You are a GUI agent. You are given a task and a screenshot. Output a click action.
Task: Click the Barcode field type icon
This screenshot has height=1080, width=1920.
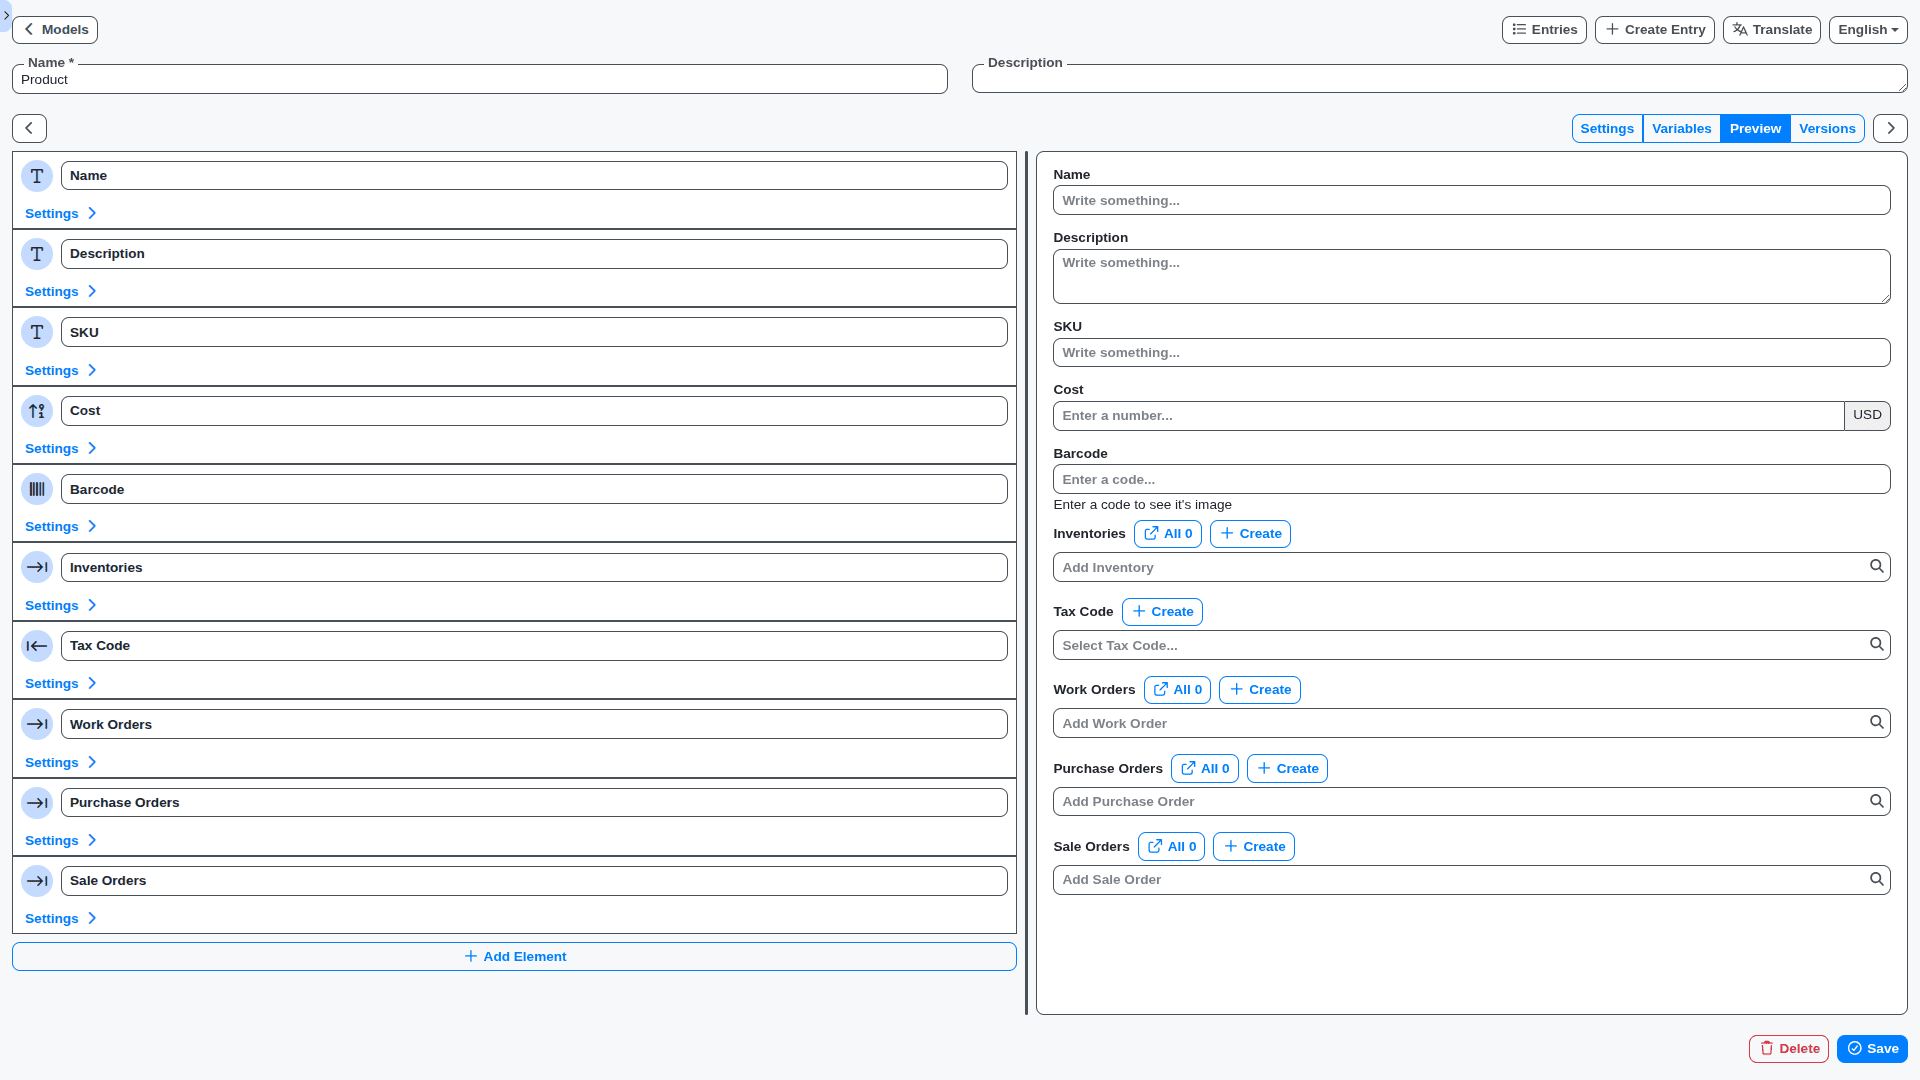[37, 489]
